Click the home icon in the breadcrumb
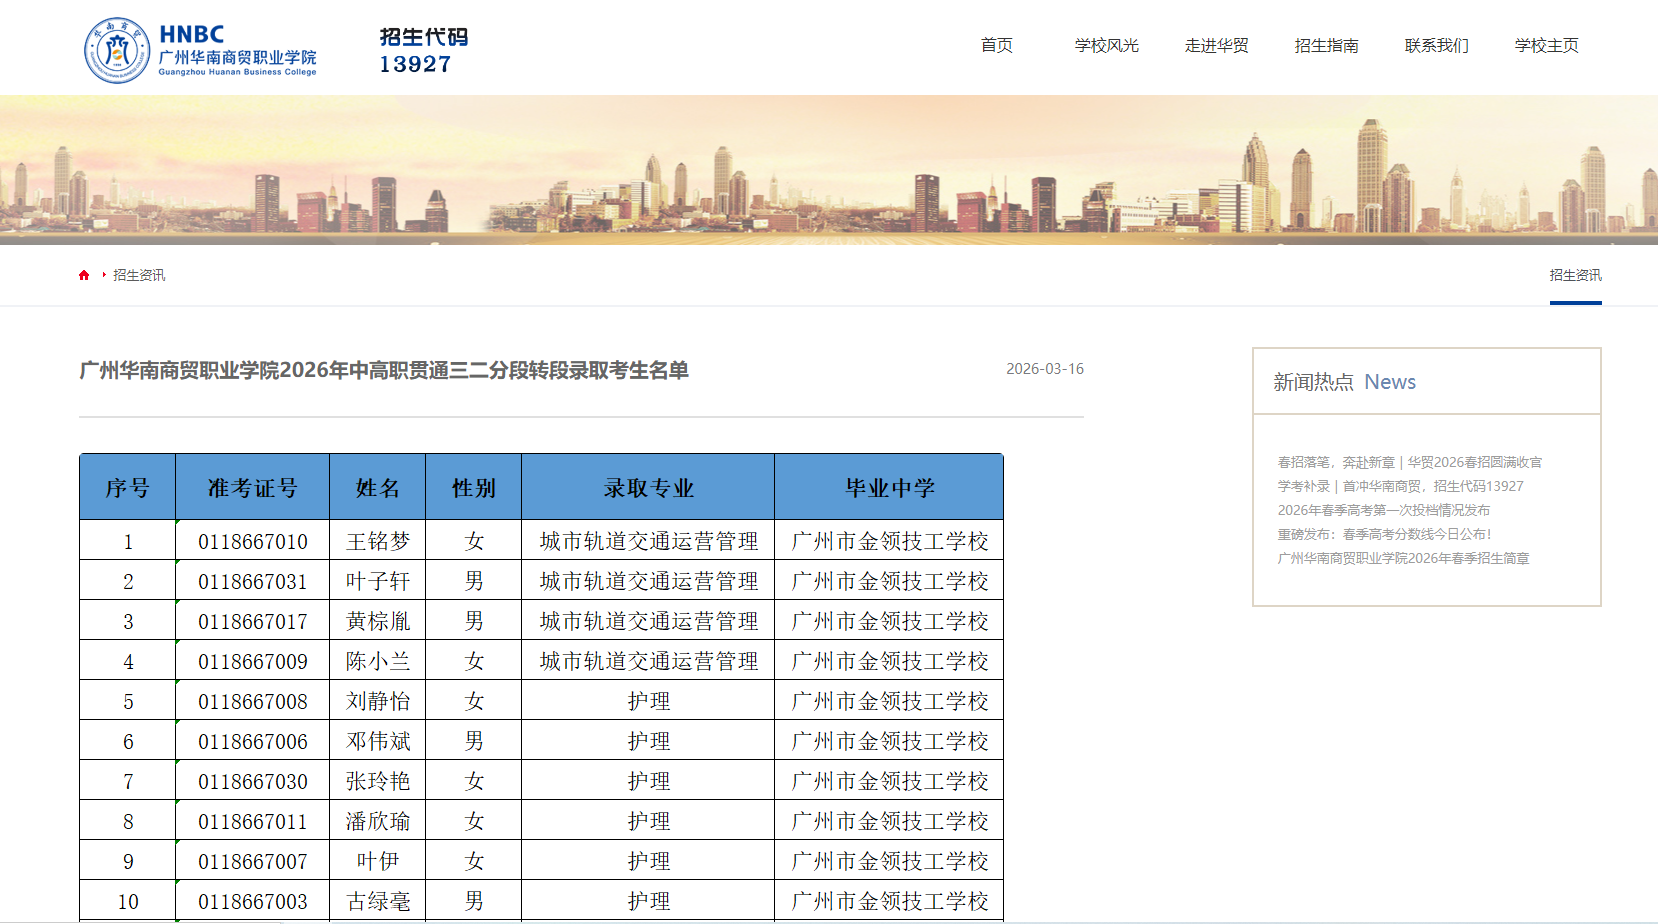This screenshot has width=1658, height=924. coord(83,274)
